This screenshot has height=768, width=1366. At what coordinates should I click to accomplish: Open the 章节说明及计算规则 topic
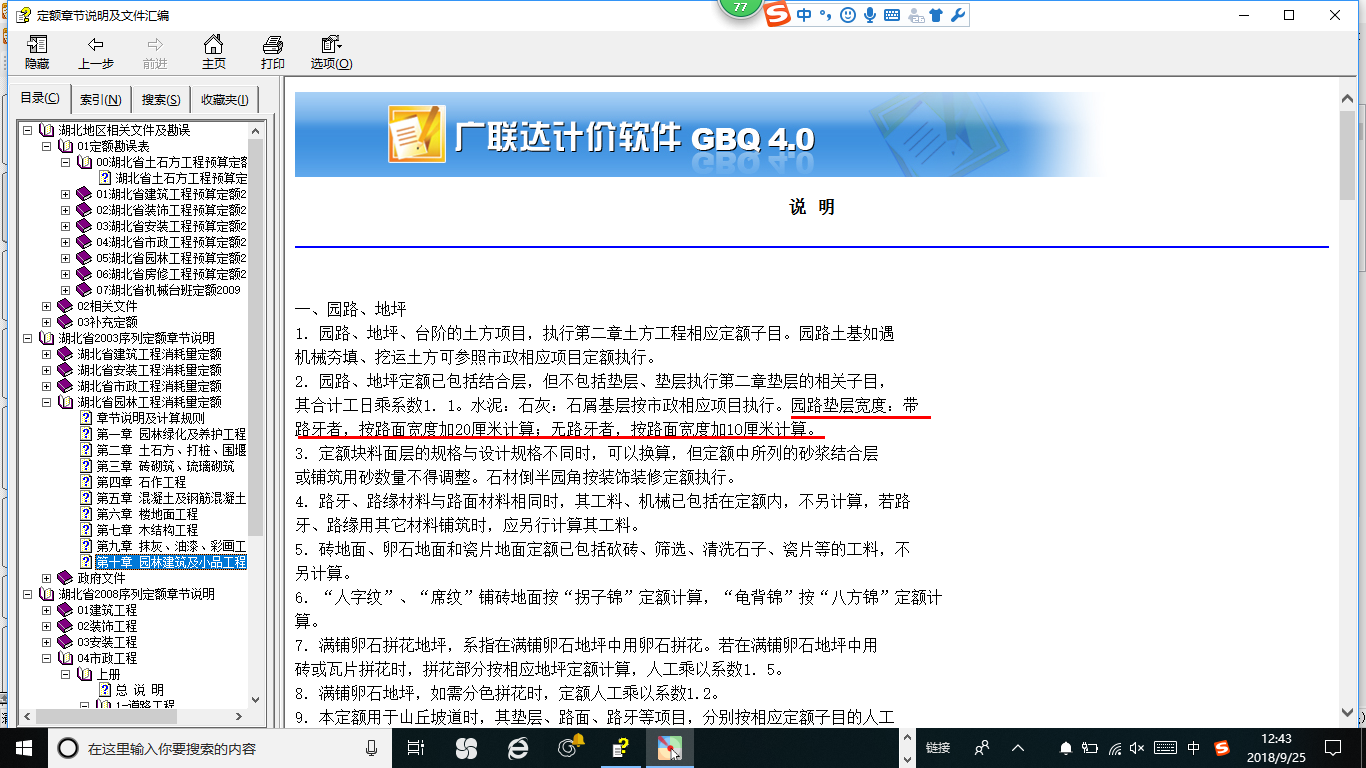click(150, 418)
